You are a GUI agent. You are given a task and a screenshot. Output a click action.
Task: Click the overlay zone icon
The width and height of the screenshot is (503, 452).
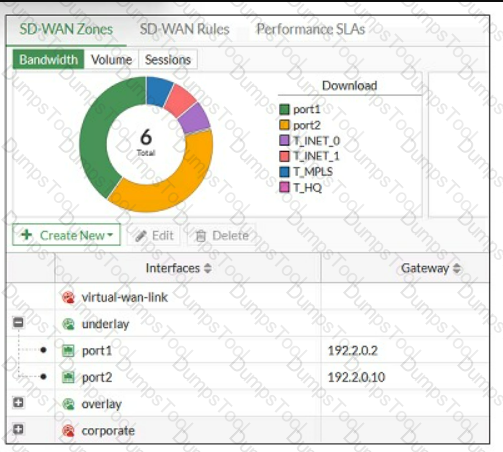68,404
